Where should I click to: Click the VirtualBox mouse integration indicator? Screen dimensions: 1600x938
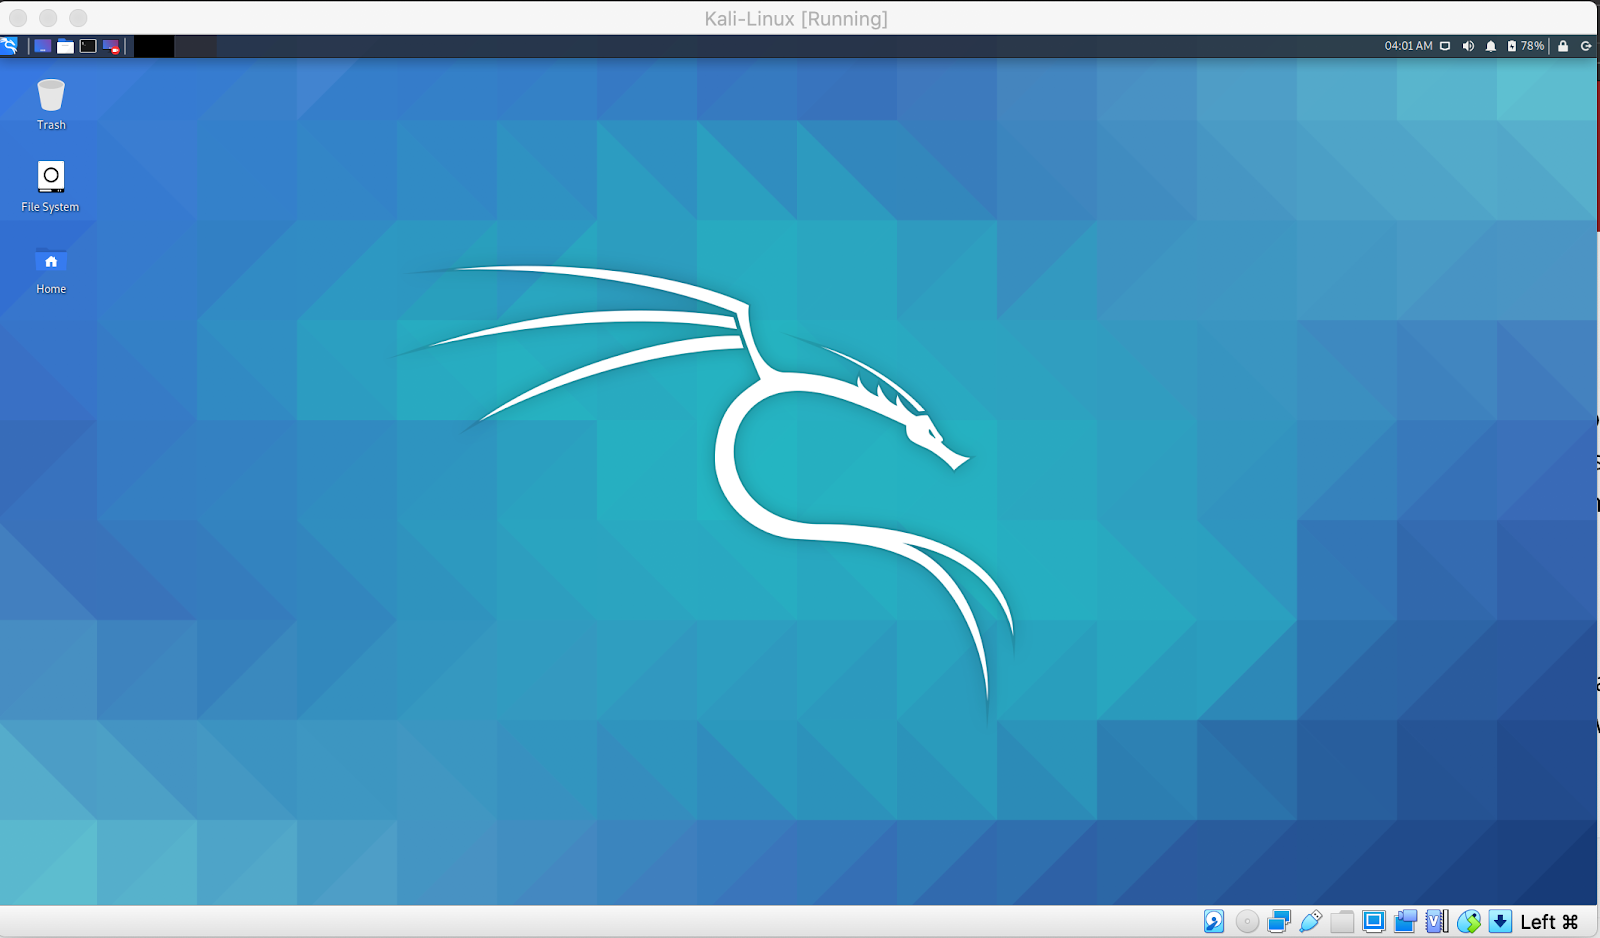1469,922
